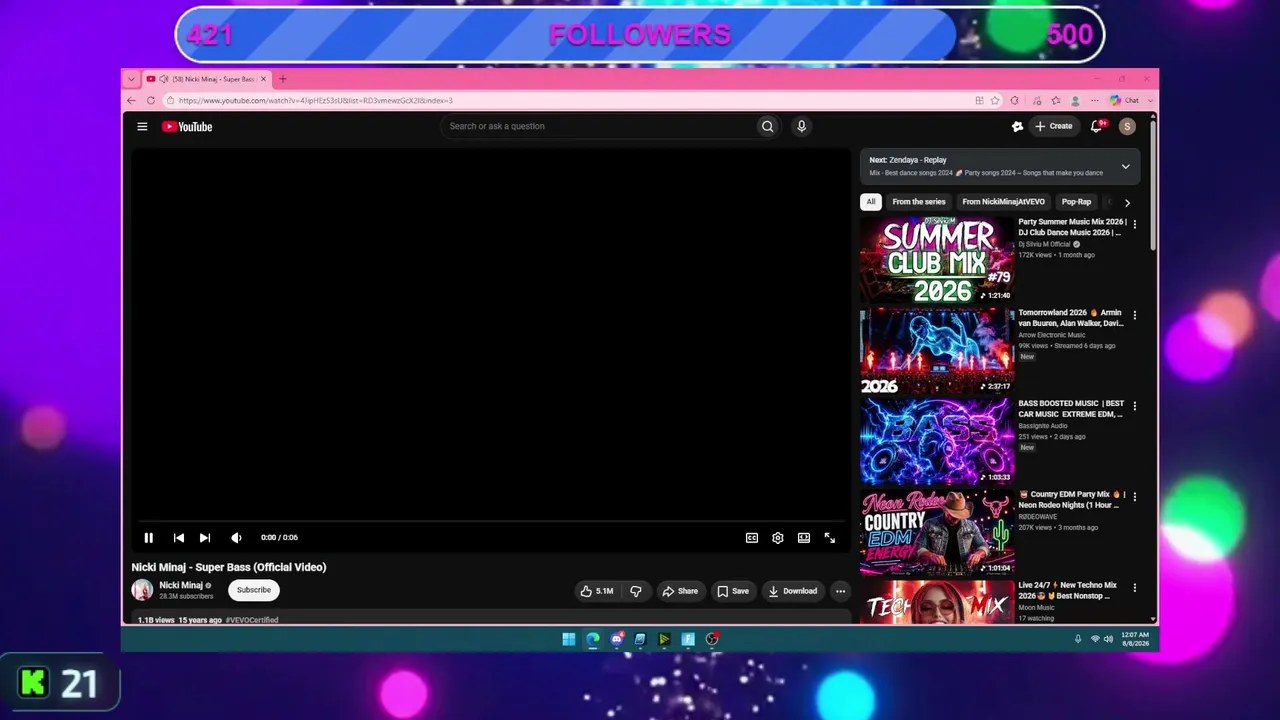Open taskbar volume control
Image resolution: width=1280 pixels, height=720 pixels.
point(1108,639)
